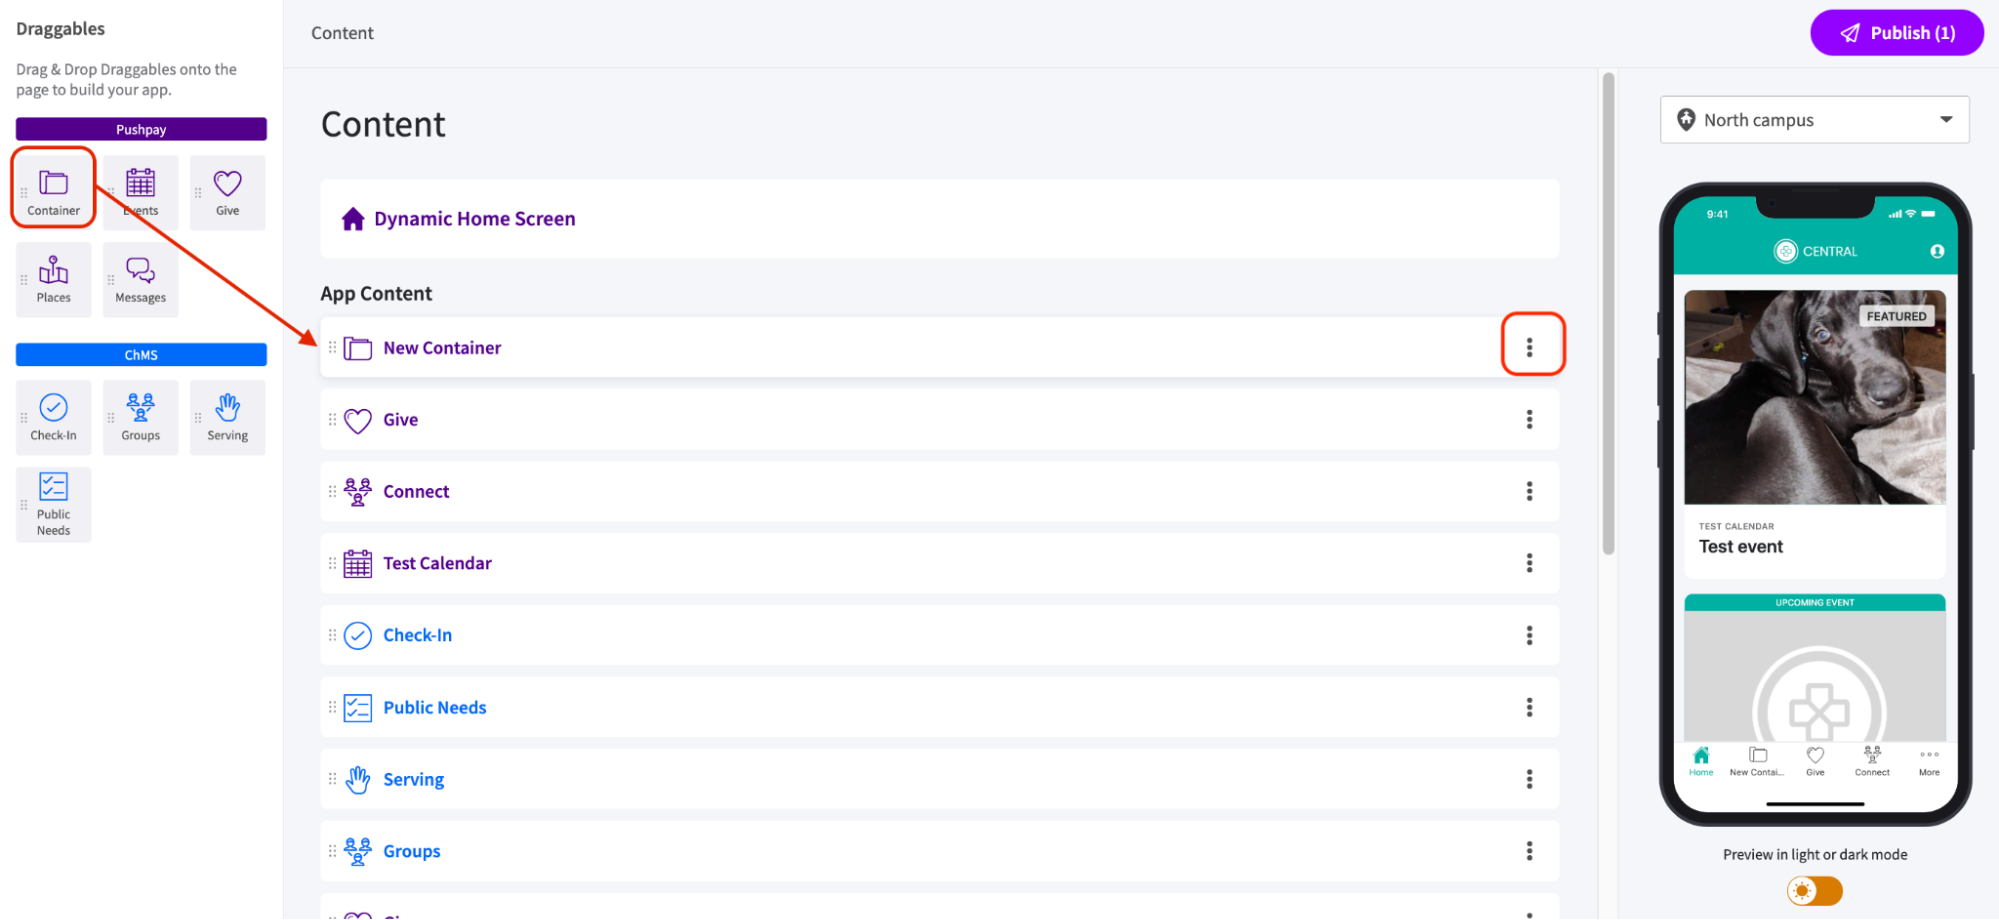Select the Serving hand draggable
1999x920 pixels.
pos(227,416)
